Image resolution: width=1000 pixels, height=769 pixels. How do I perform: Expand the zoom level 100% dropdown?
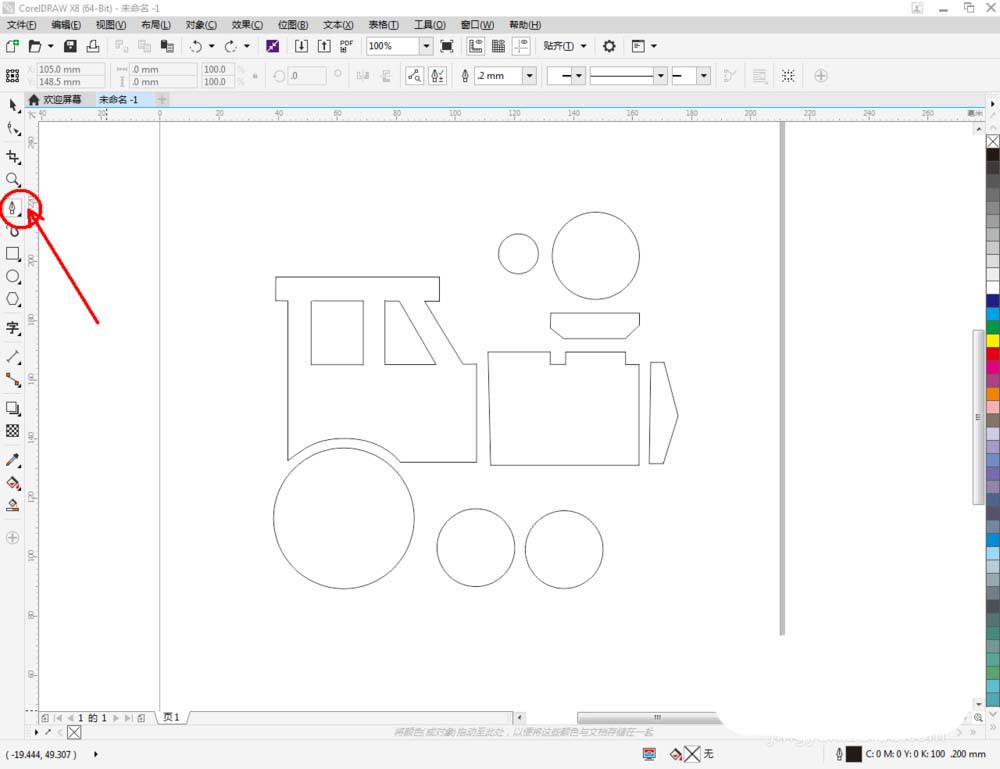[x=426, y=46]
